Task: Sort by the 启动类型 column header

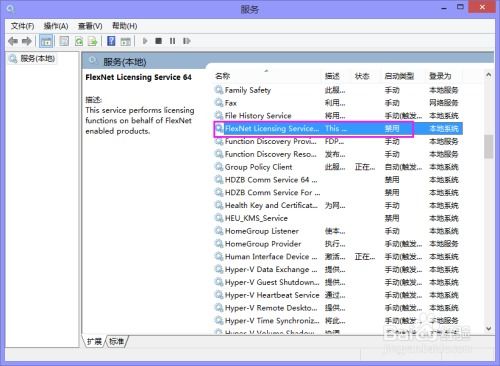Action: [x=399, y=76]
